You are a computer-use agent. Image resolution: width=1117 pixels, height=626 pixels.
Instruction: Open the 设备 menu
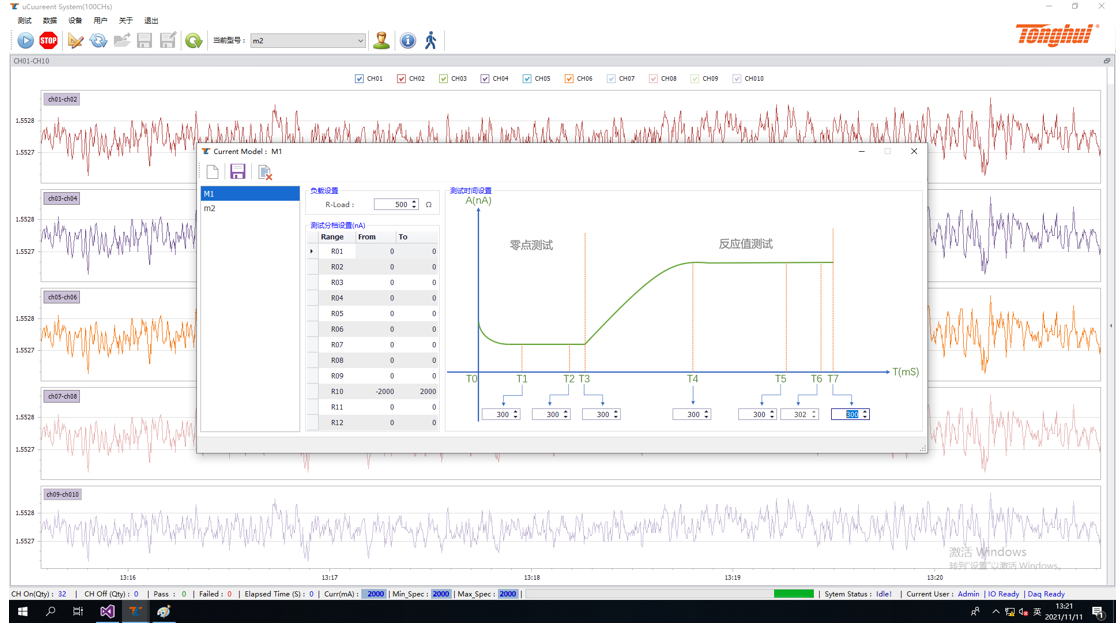(75, 20)
